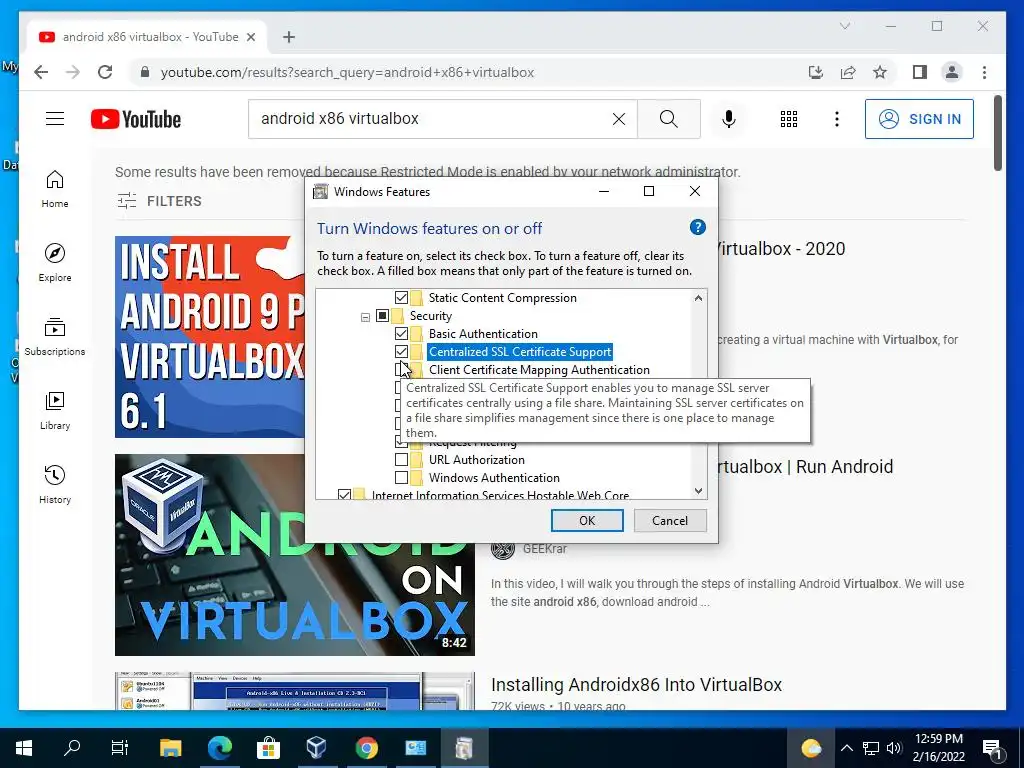Open Library in the sidebar

[x=55, y=411]
